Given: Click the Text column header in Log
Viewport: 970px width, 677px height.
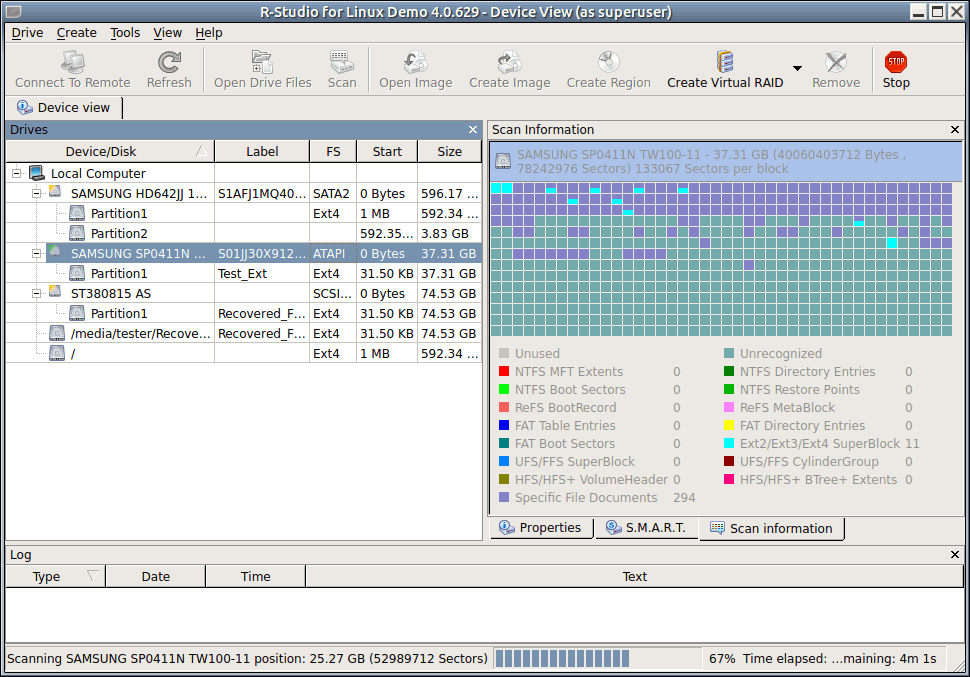Looking at the screenshot, I should [635, 577].
